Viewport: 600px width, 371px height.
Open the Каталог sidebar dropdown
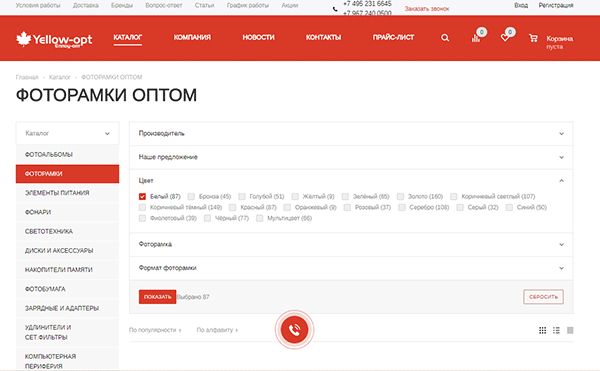(x=67, y=133)
